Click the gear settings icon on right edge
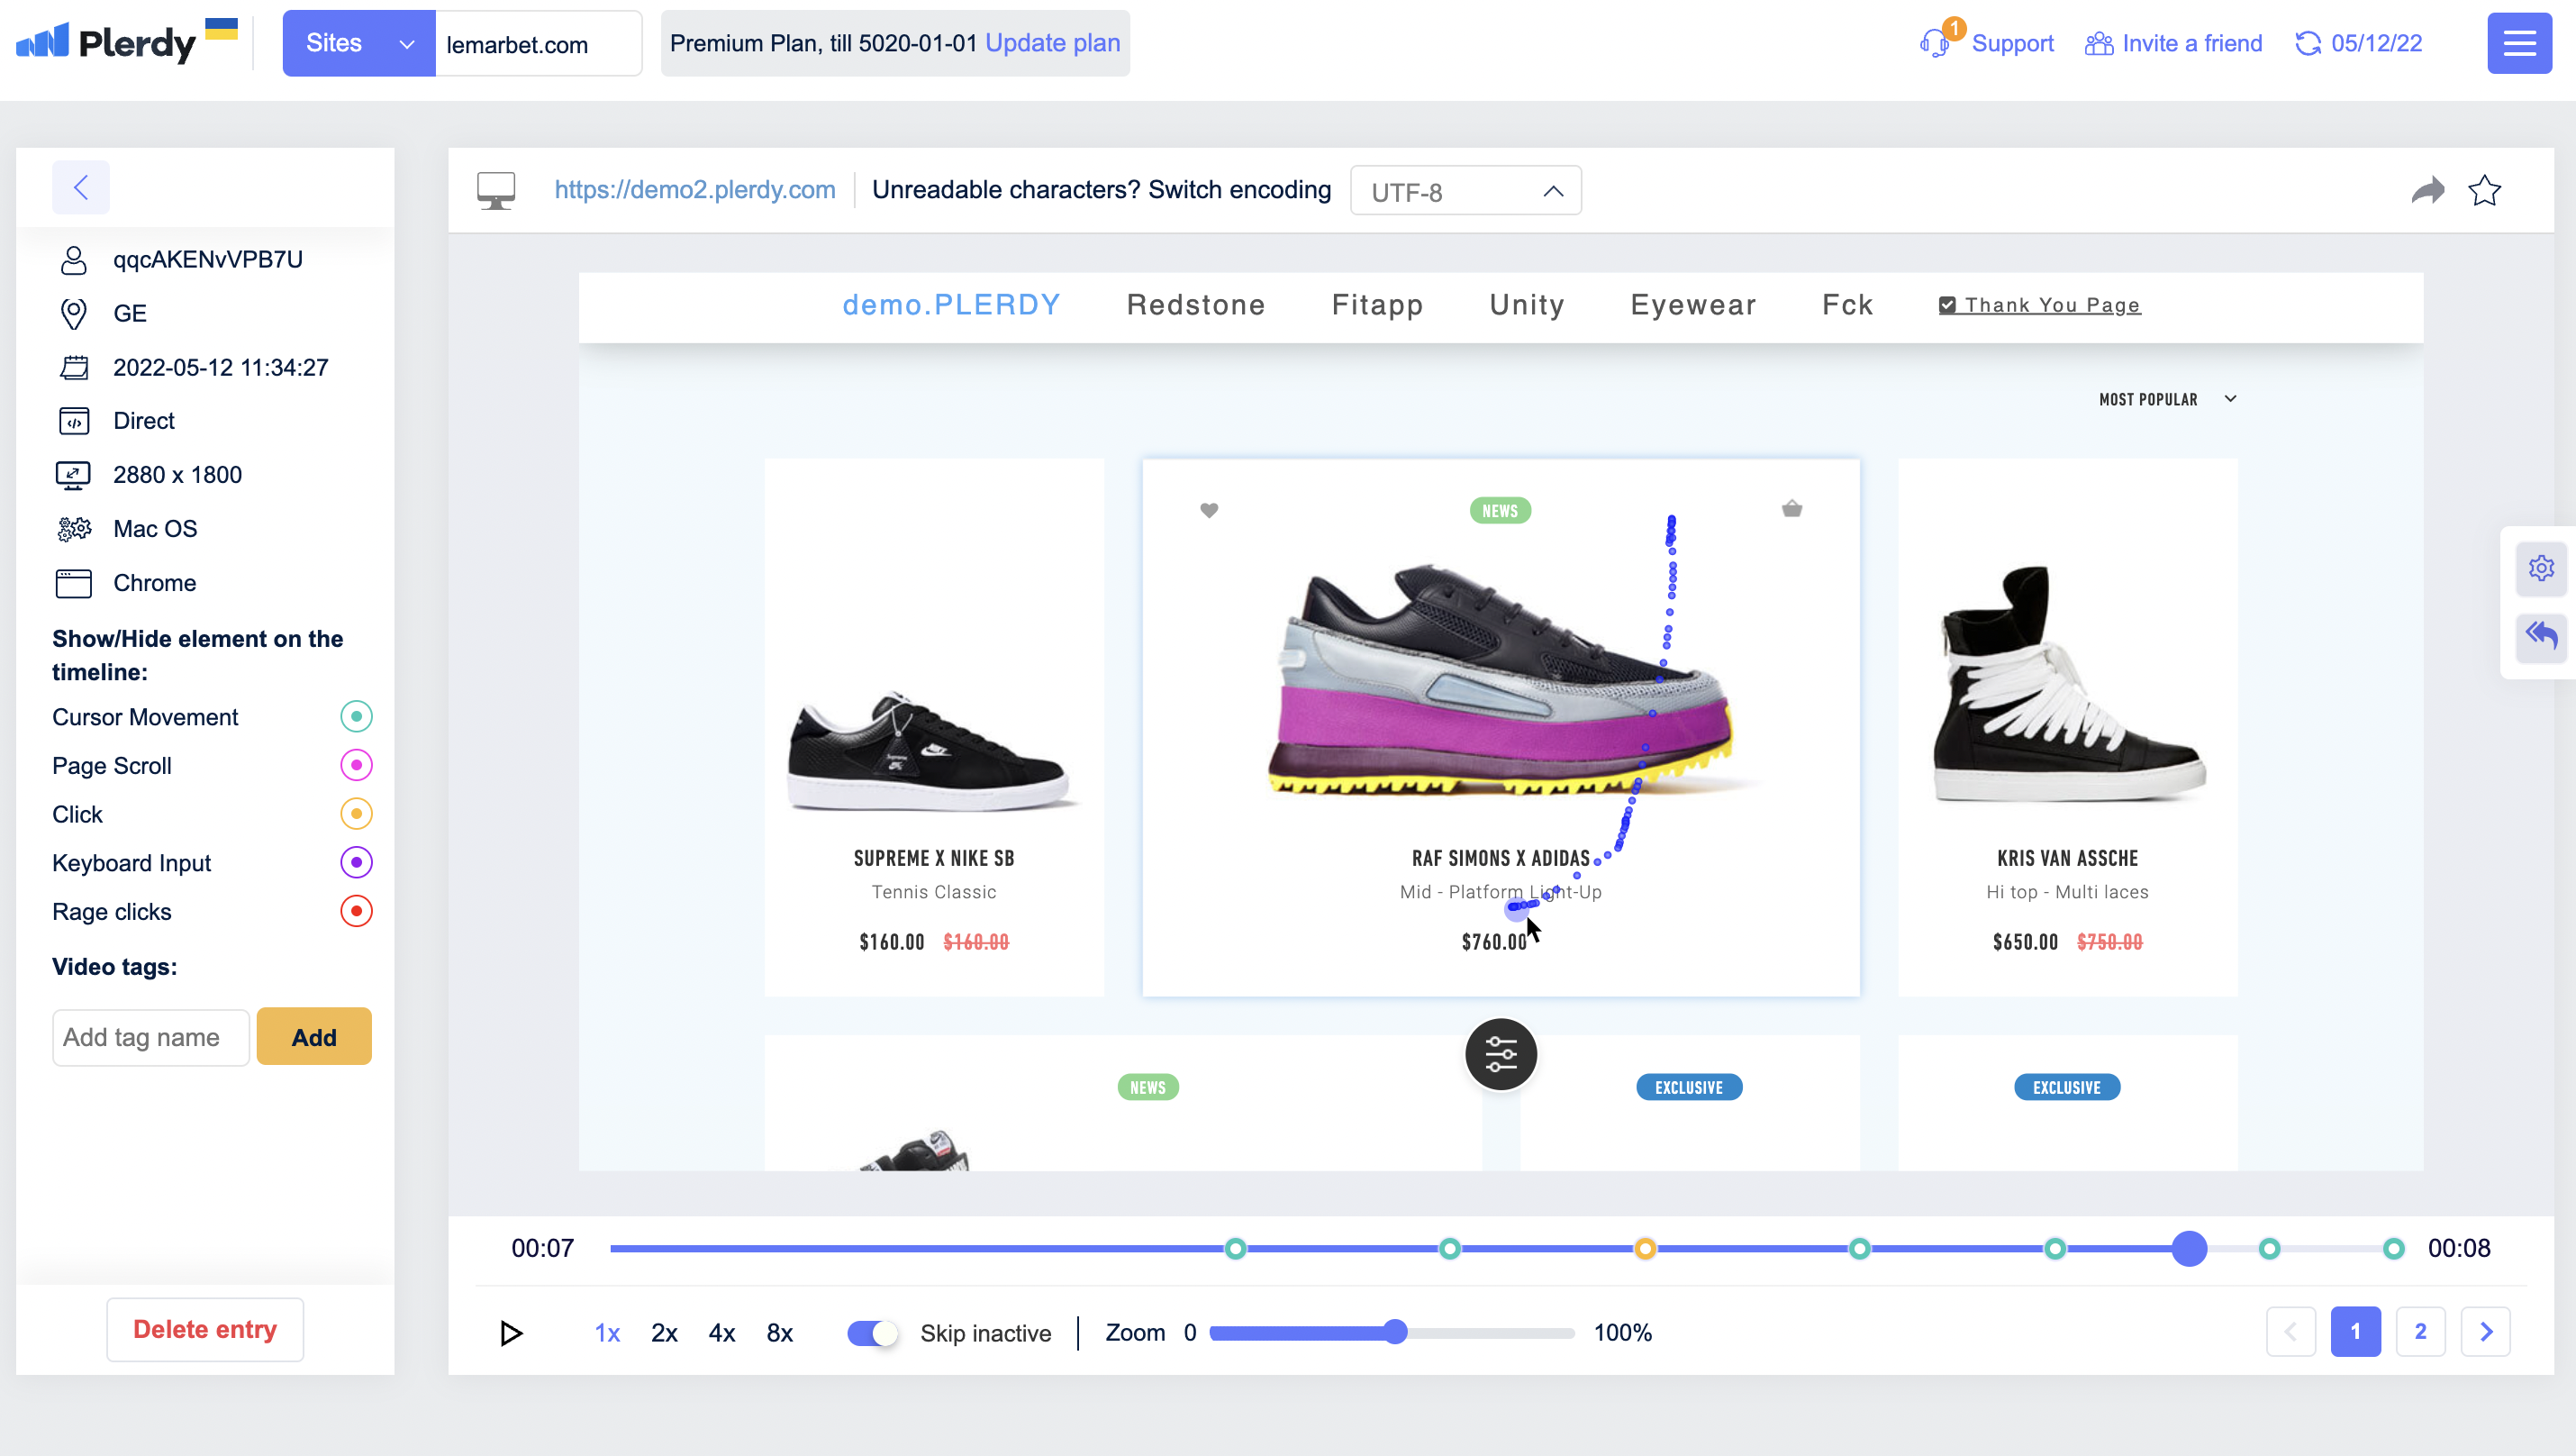This screenshot has height=1456, width=2576. (x=2541, y=568)
